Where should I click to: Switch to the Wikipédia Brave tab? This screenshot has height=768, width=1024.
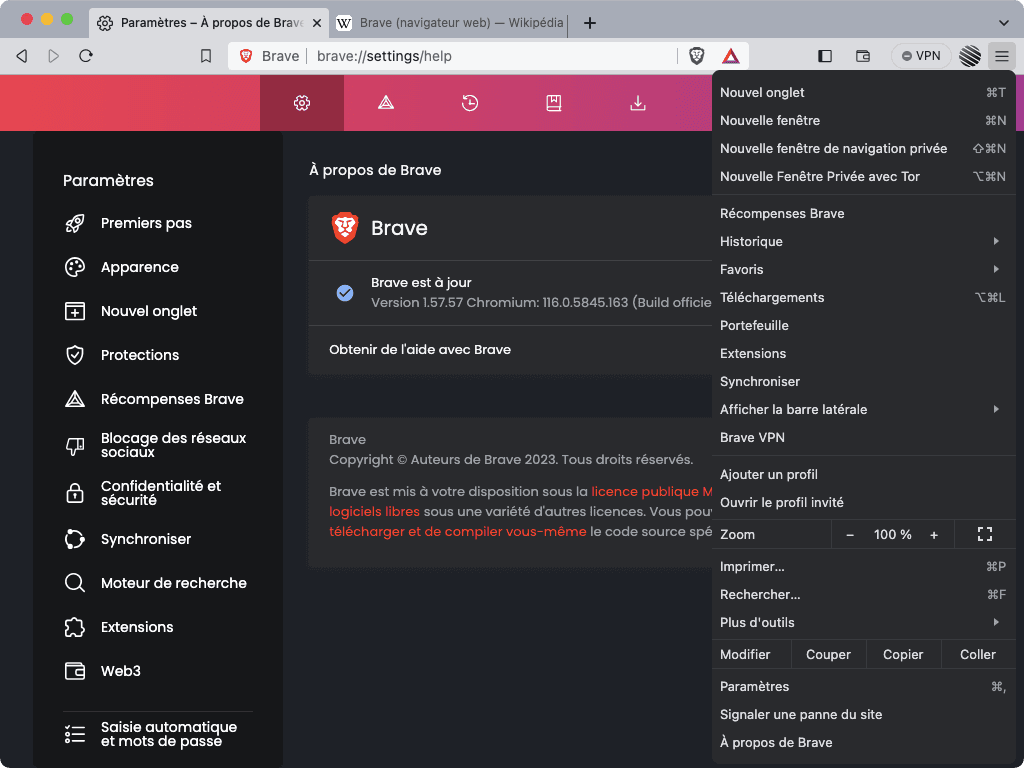pos(450,22)
